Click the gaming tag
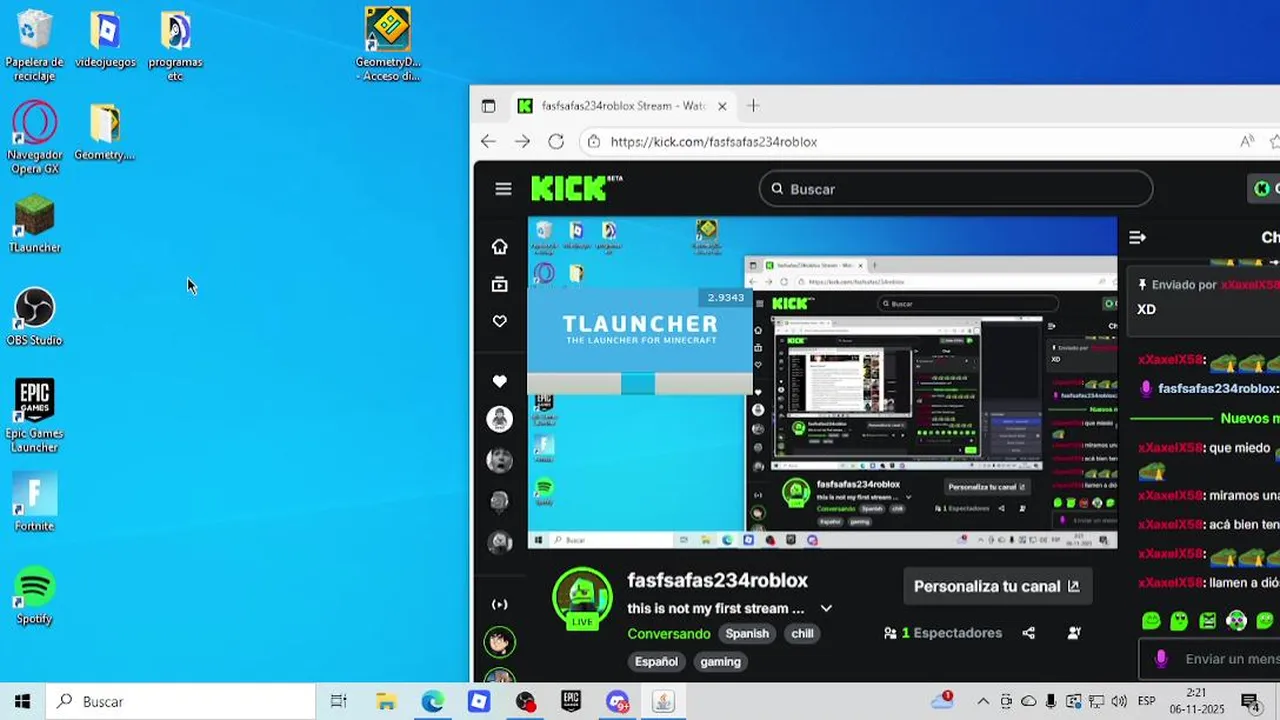This screenshot has height=720, width=1280. [x=720, y=661]
